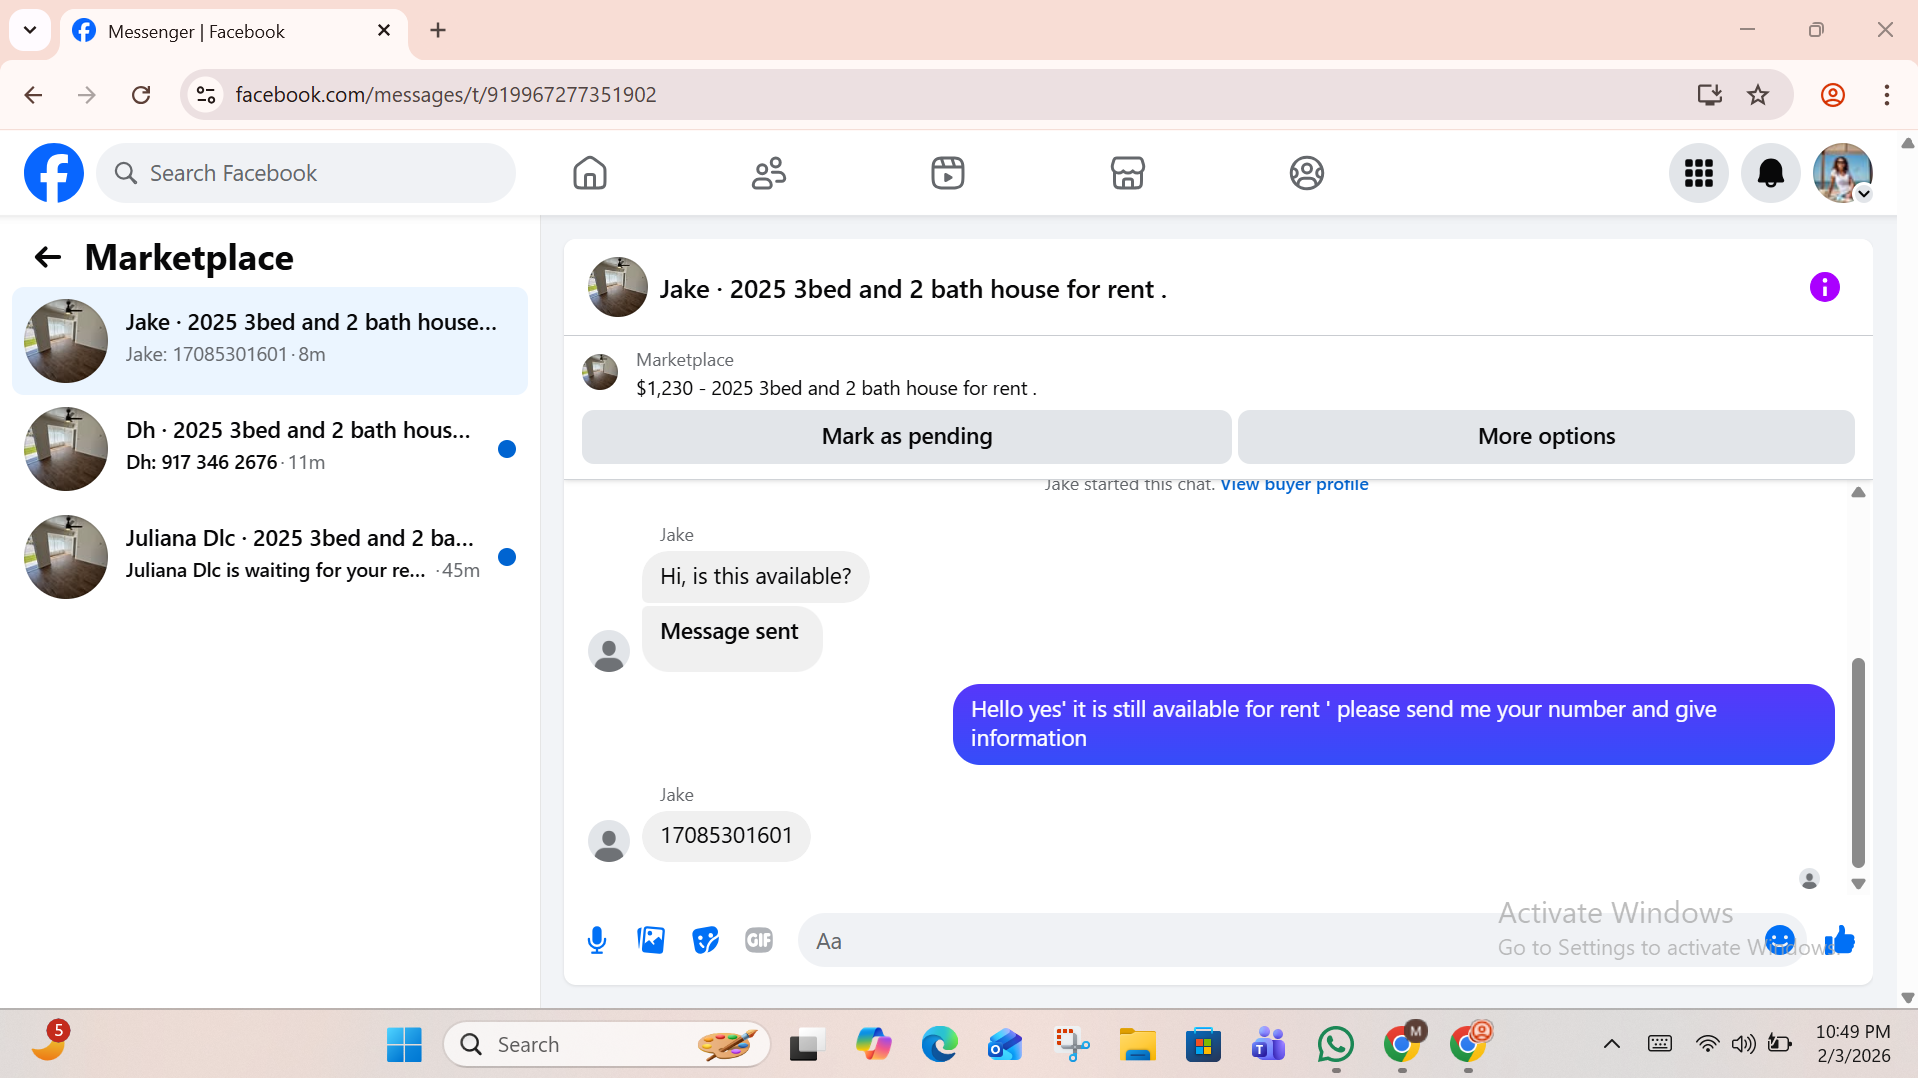Send a thumbs up like
The image size is (1918, 1078).
click(x=1840, y=940)
